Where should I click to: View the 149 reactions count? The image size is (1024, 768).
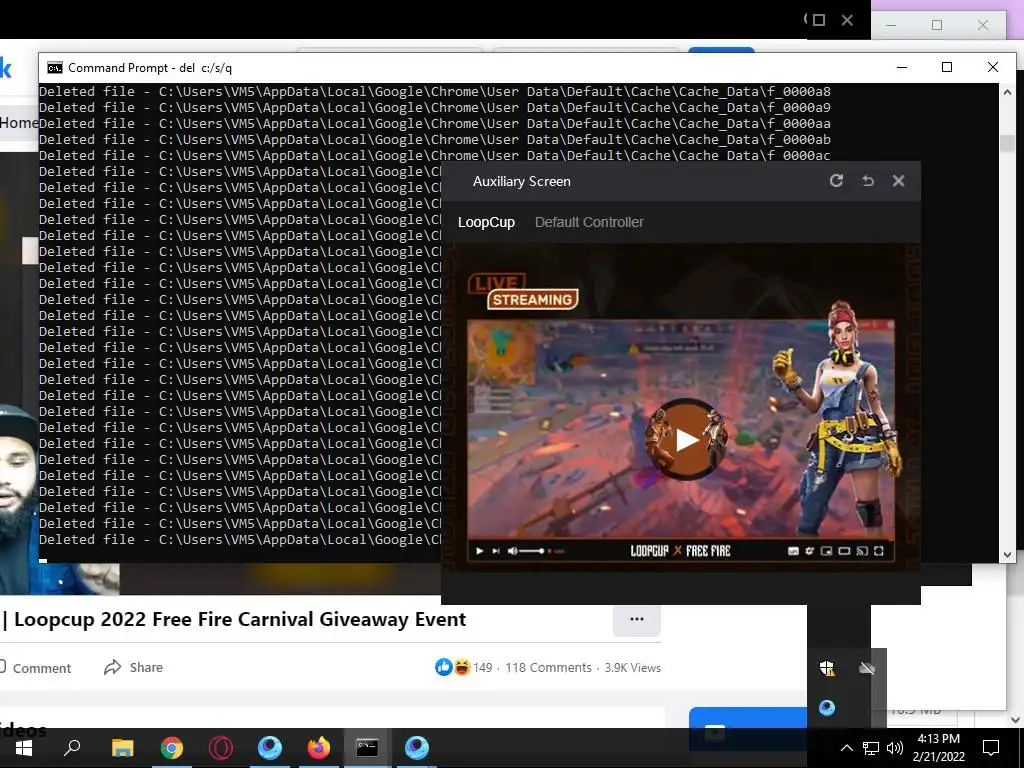483,667
